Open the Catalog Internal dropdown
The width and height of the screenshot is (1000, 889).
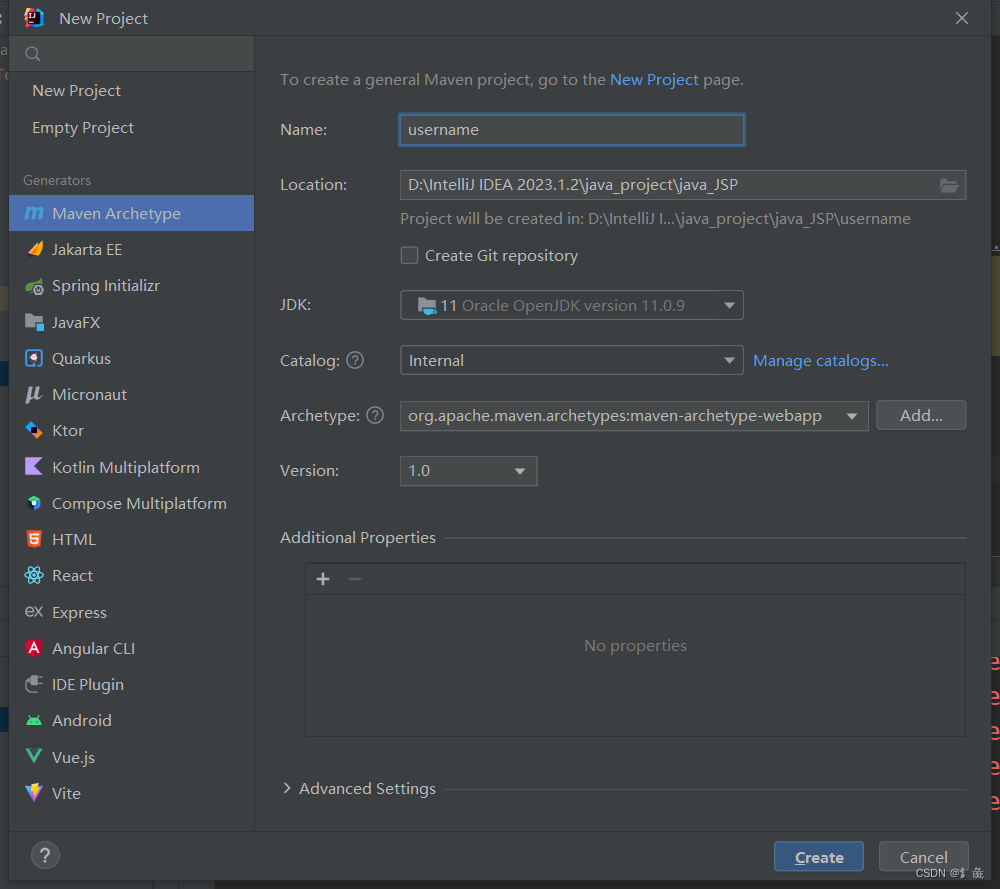coord(571,360)
